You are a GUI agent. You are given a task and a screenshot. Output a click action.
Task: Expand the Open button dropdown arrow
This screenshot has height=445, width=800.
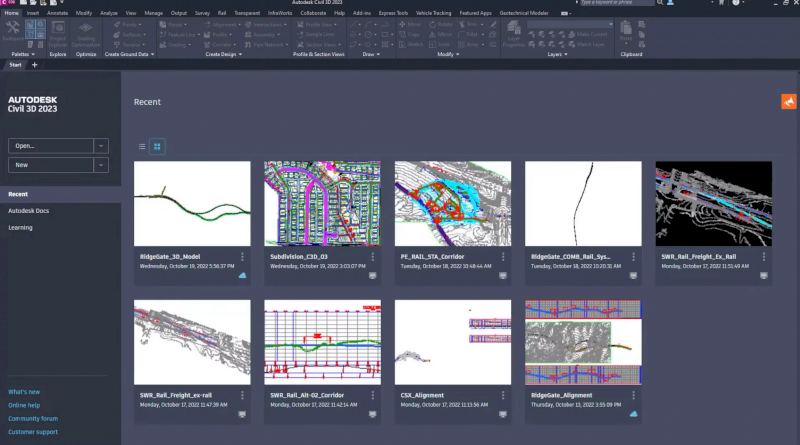pyautogui.click(x=101, y=144)
